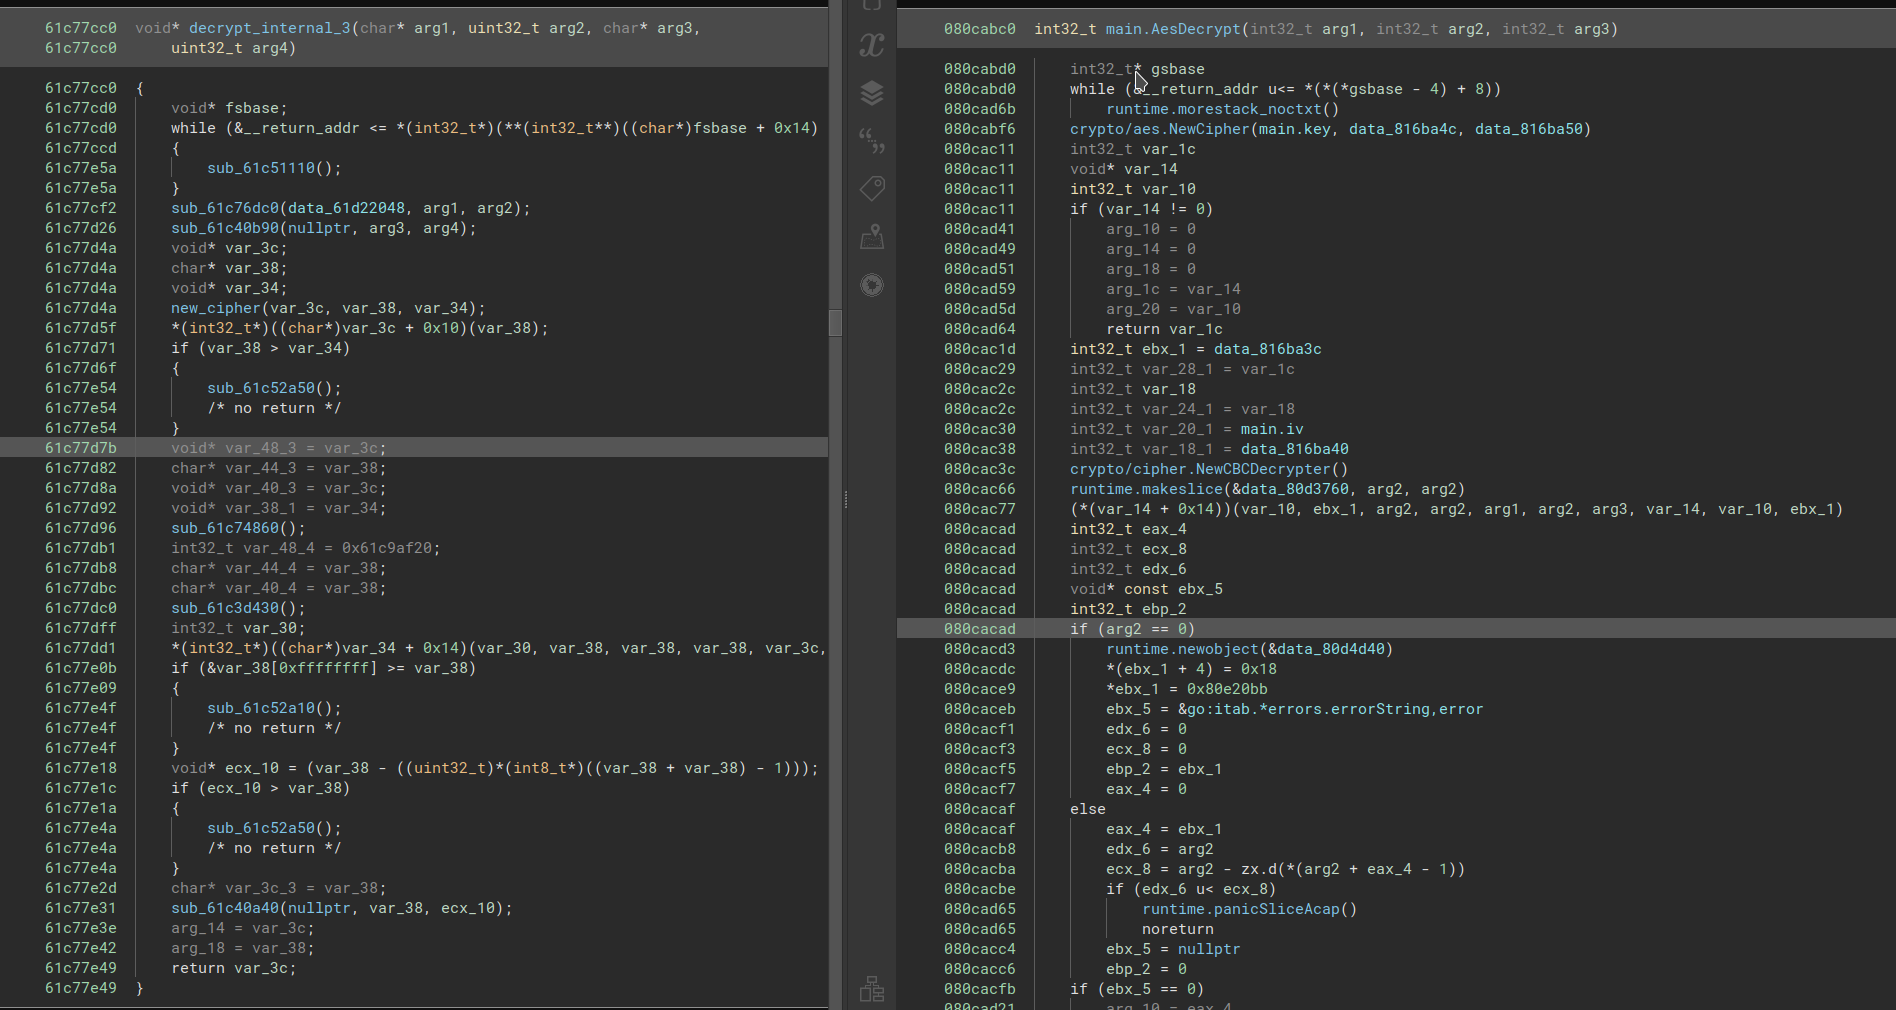Click the Types icon at sidebar top
The width and height of the screenshot is (1896, 1010).
[872, 6]
